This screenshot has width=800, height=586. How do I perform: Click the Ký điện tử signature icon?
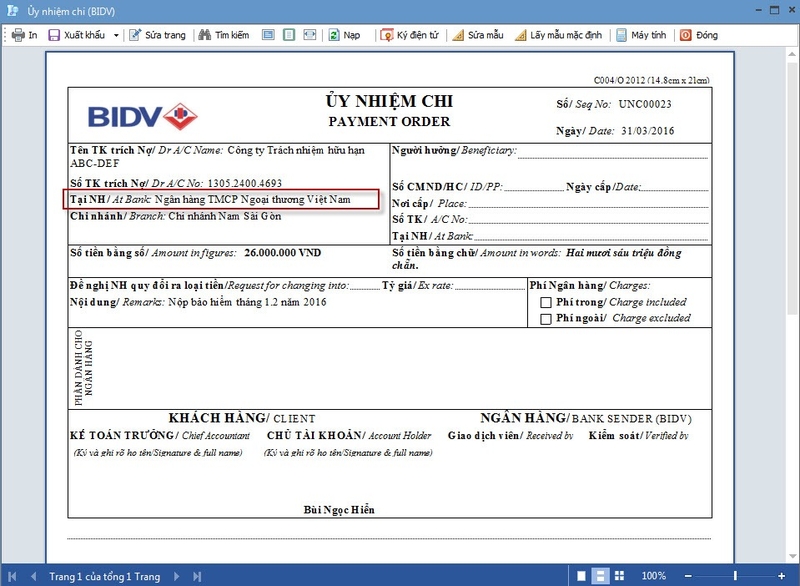[387, 35]
